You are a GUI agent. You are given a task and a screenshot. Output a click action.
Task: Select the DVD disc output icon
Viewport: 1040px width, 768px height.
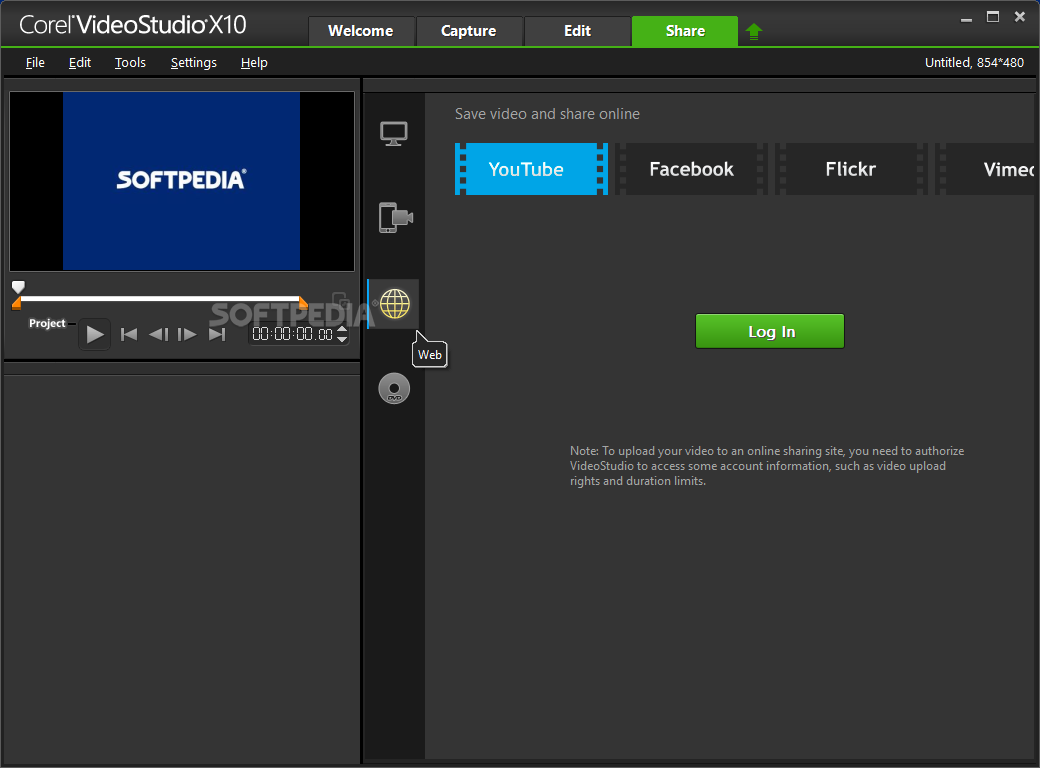(394, 389)
